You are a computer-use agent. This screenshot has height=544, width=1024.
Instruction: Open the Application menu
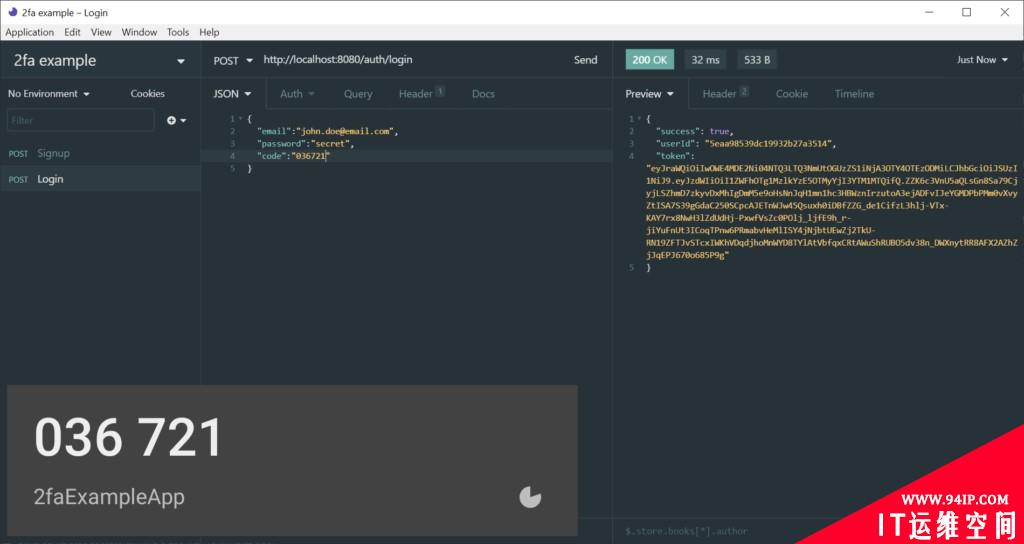pyautogui.click(x=29, y=32)
